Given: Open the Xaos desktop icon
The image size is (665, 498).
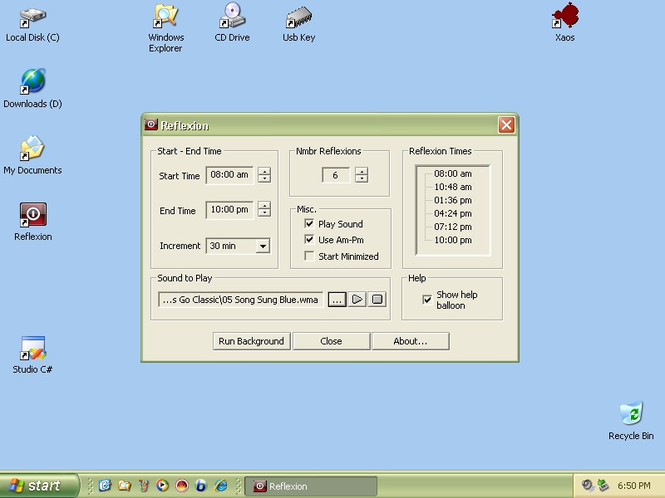Looking at the screenshot, I should [x=565, y=22].
